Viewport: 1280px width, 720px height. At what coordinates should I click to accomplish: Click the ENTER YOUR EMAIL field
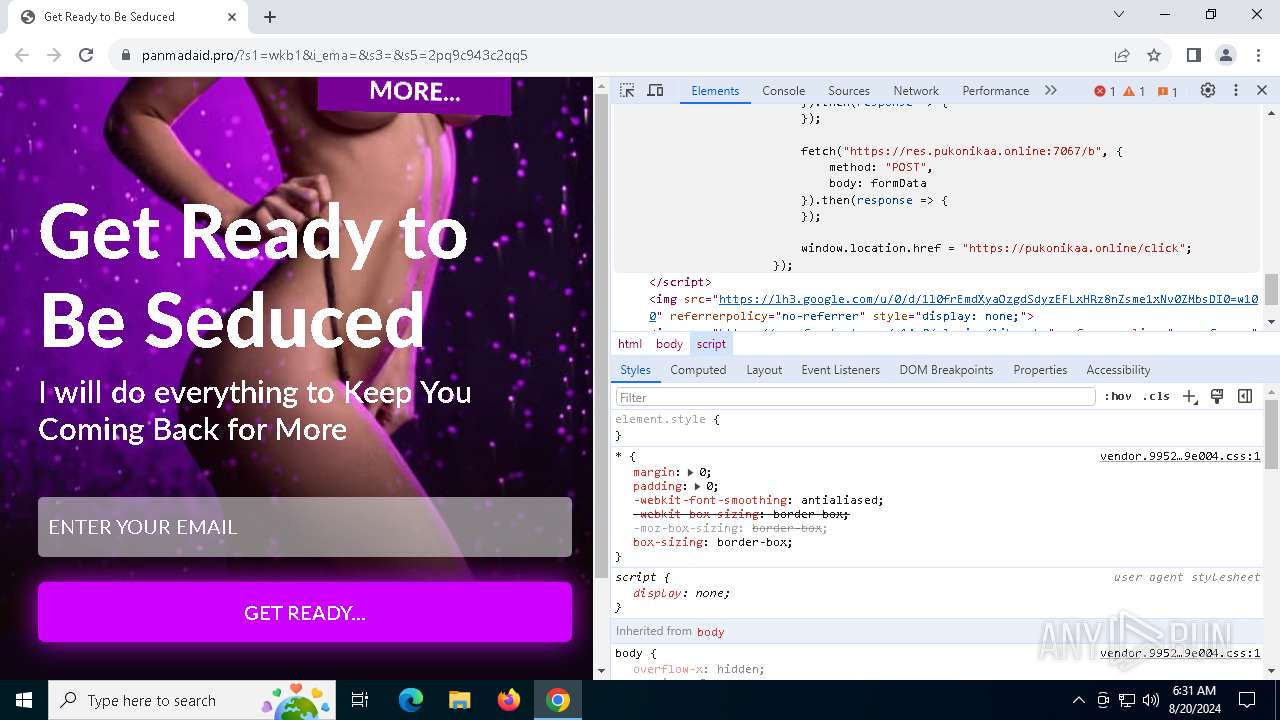pos(305,527)
